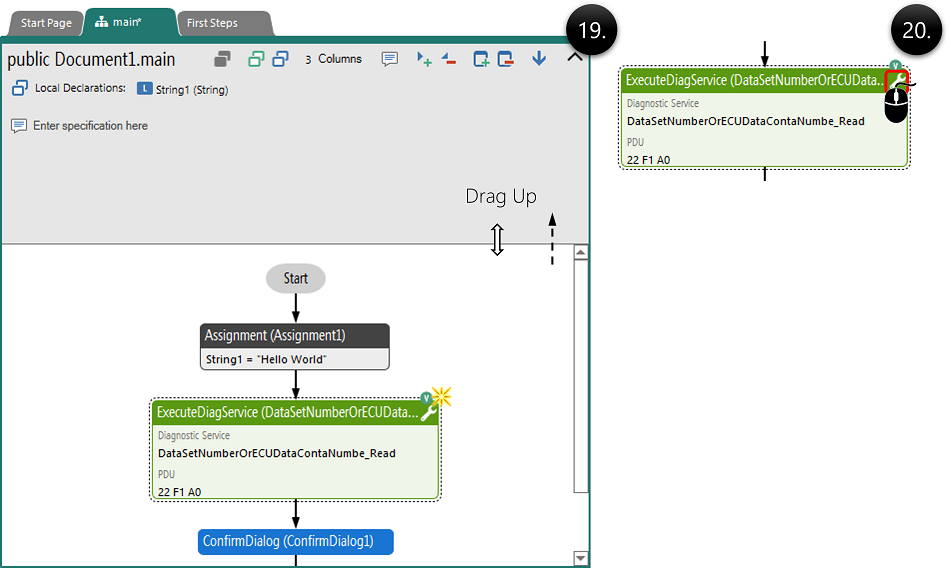The image size is (951, 568).
Task: Click the green overlapping-squares icon
Action: pos(257,59)
